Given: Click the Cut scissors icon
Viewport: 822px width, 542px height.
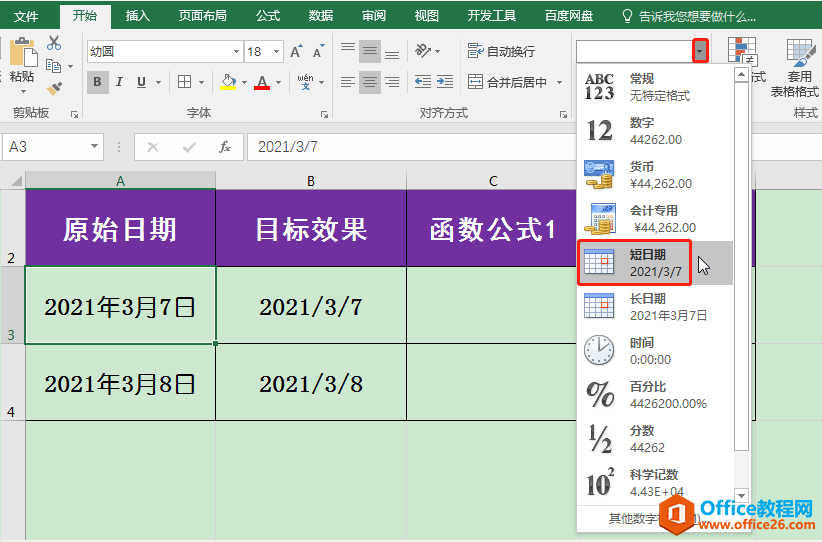Looking at the screenshot, I should (x=53, y=43).
